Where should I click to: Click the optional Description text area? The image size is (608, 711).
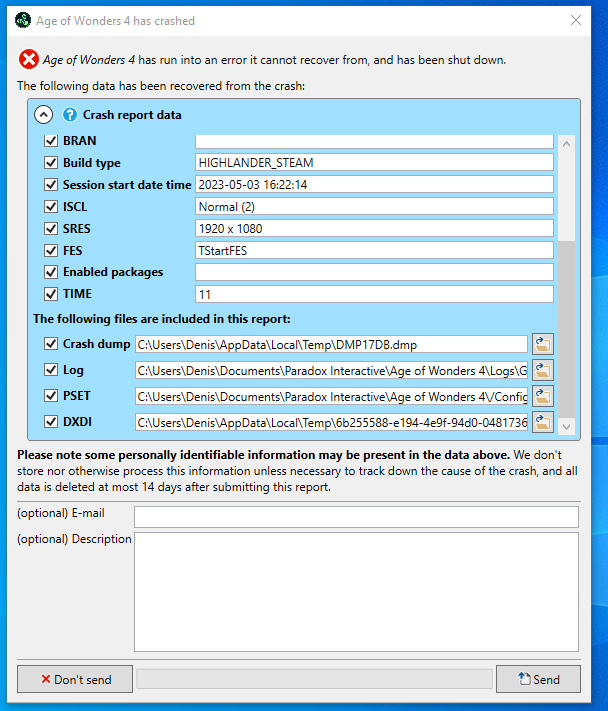tap(356, 592)
